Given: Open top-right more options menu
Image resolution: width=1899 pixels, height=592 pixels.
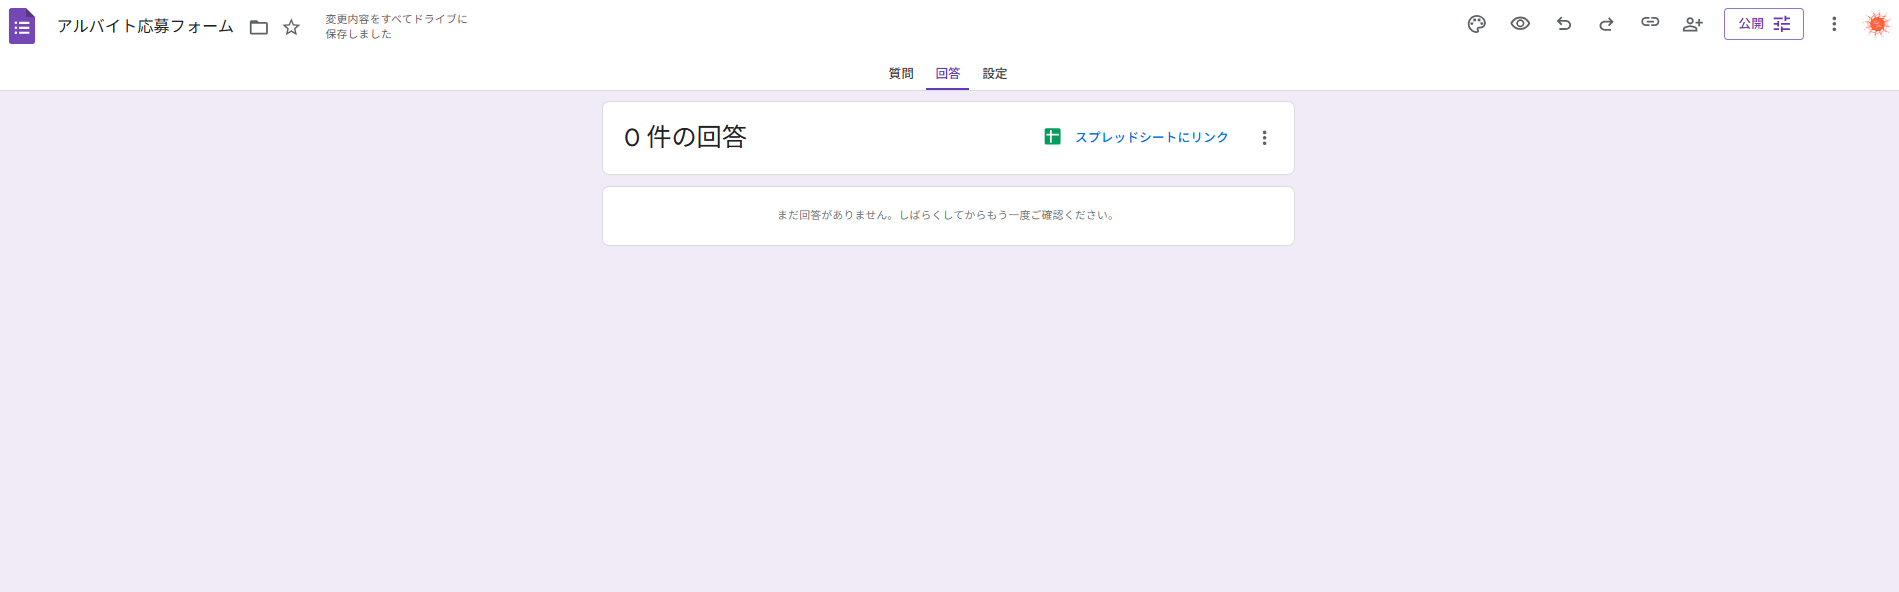Looking at the screenshot, I should point(1834,24).
